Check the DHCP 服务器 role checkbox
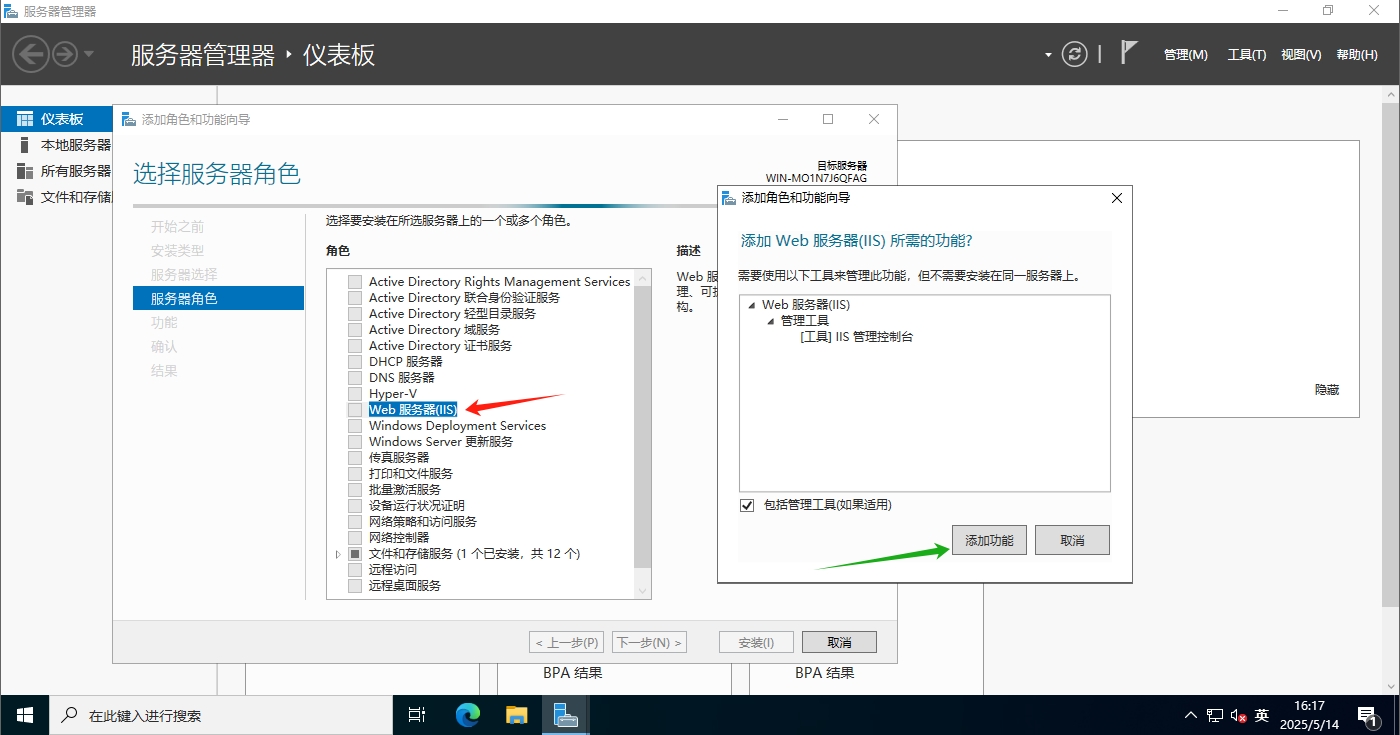This screenshot has height=735, width=1400. tap(355, 362)
